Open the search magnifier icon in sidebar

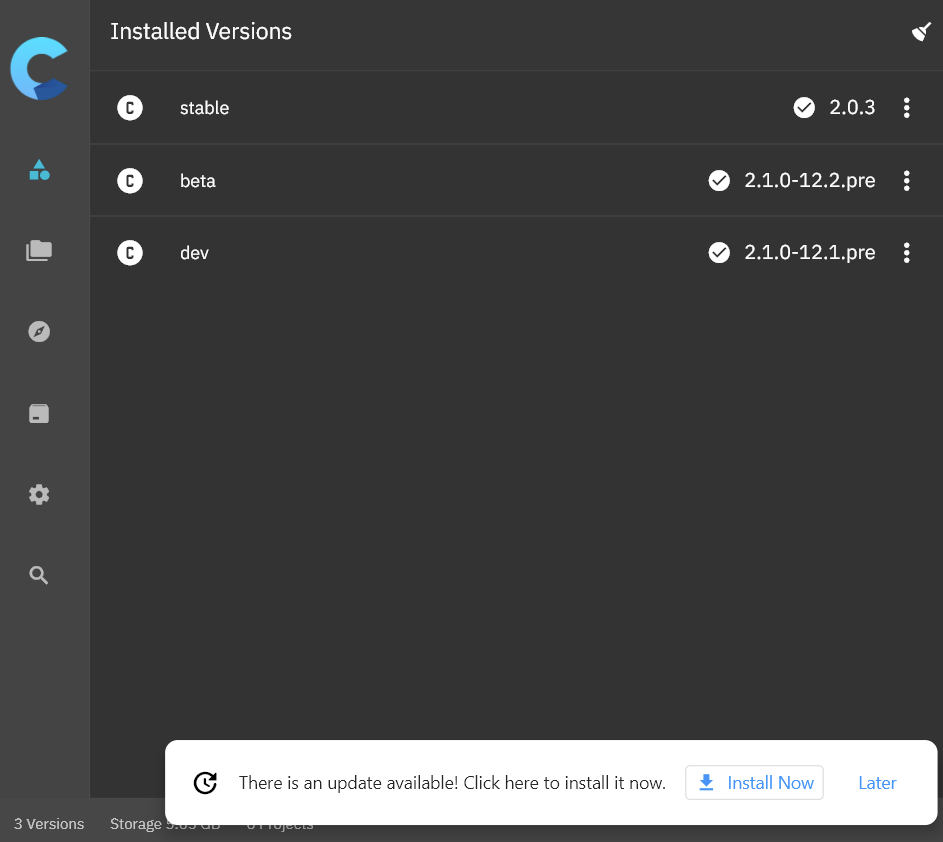39,575
